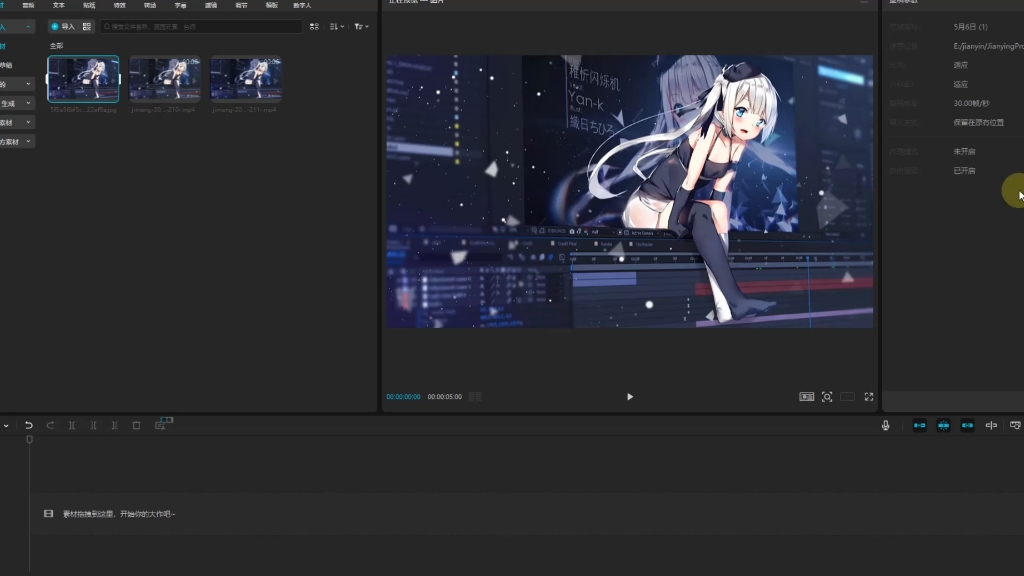Click the 保留在原有位置 import setting

tap(978, 122)
